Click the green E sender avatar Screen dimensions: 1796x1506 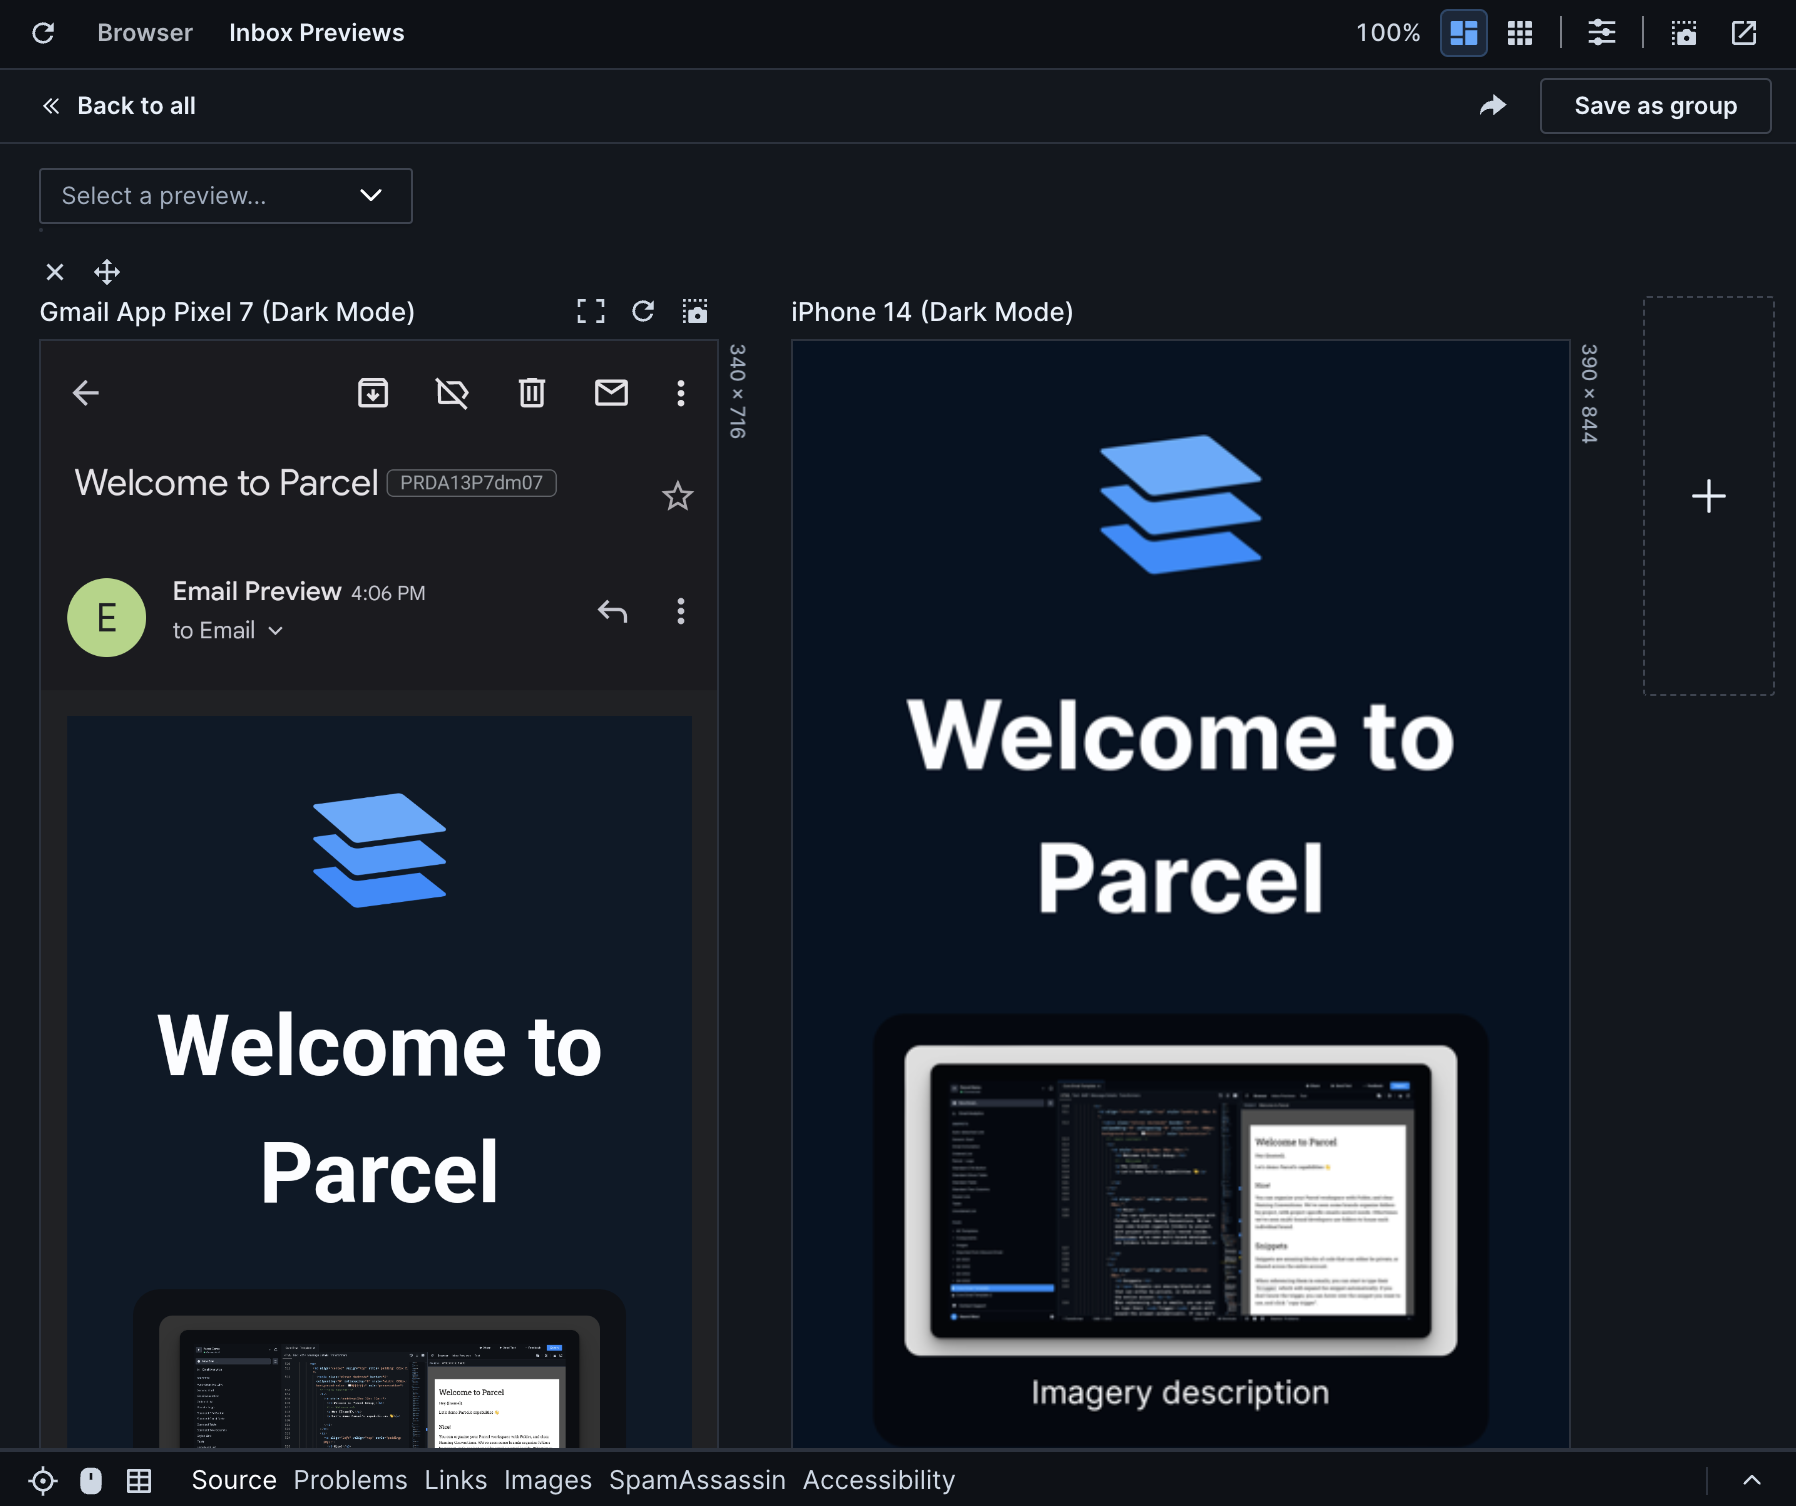106,618
